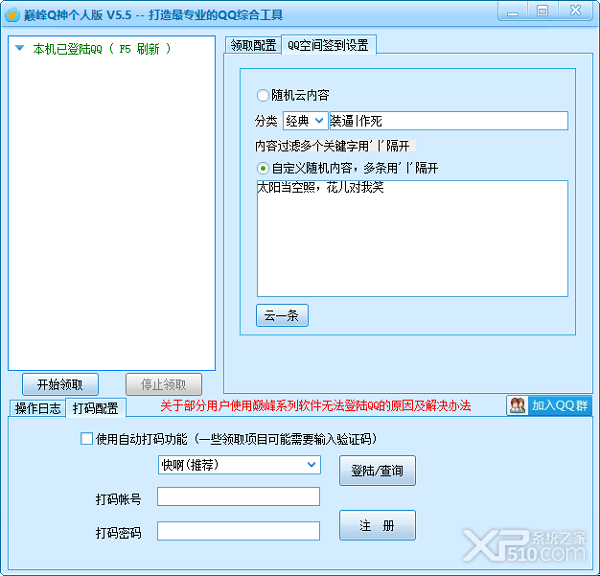Collapse the 本机已登陆QQ tree arrow
This screenshot has height=576, width=600.
coord(20,48)
